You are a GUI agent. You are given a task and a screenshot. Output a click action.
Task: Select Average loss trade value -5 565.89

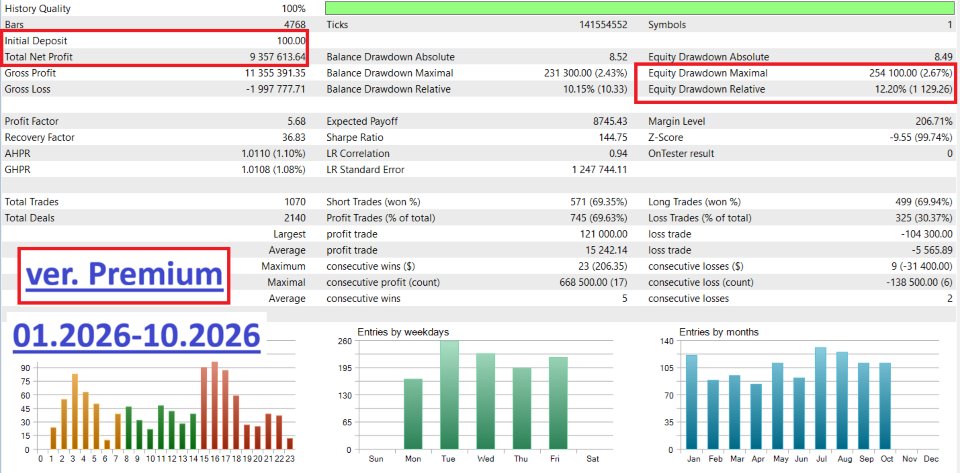click(x=932, y=250)
